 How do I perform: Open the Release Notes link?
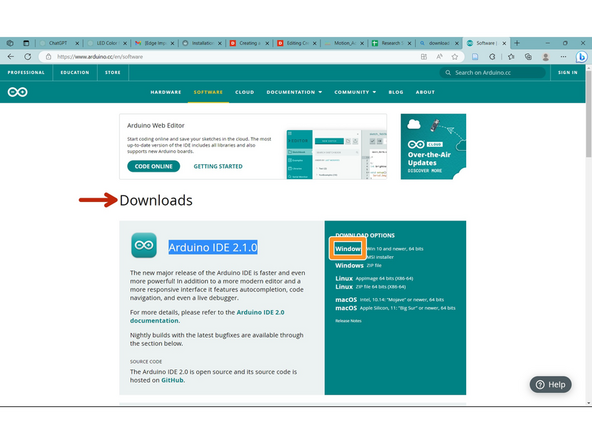(x=348, y=321)
